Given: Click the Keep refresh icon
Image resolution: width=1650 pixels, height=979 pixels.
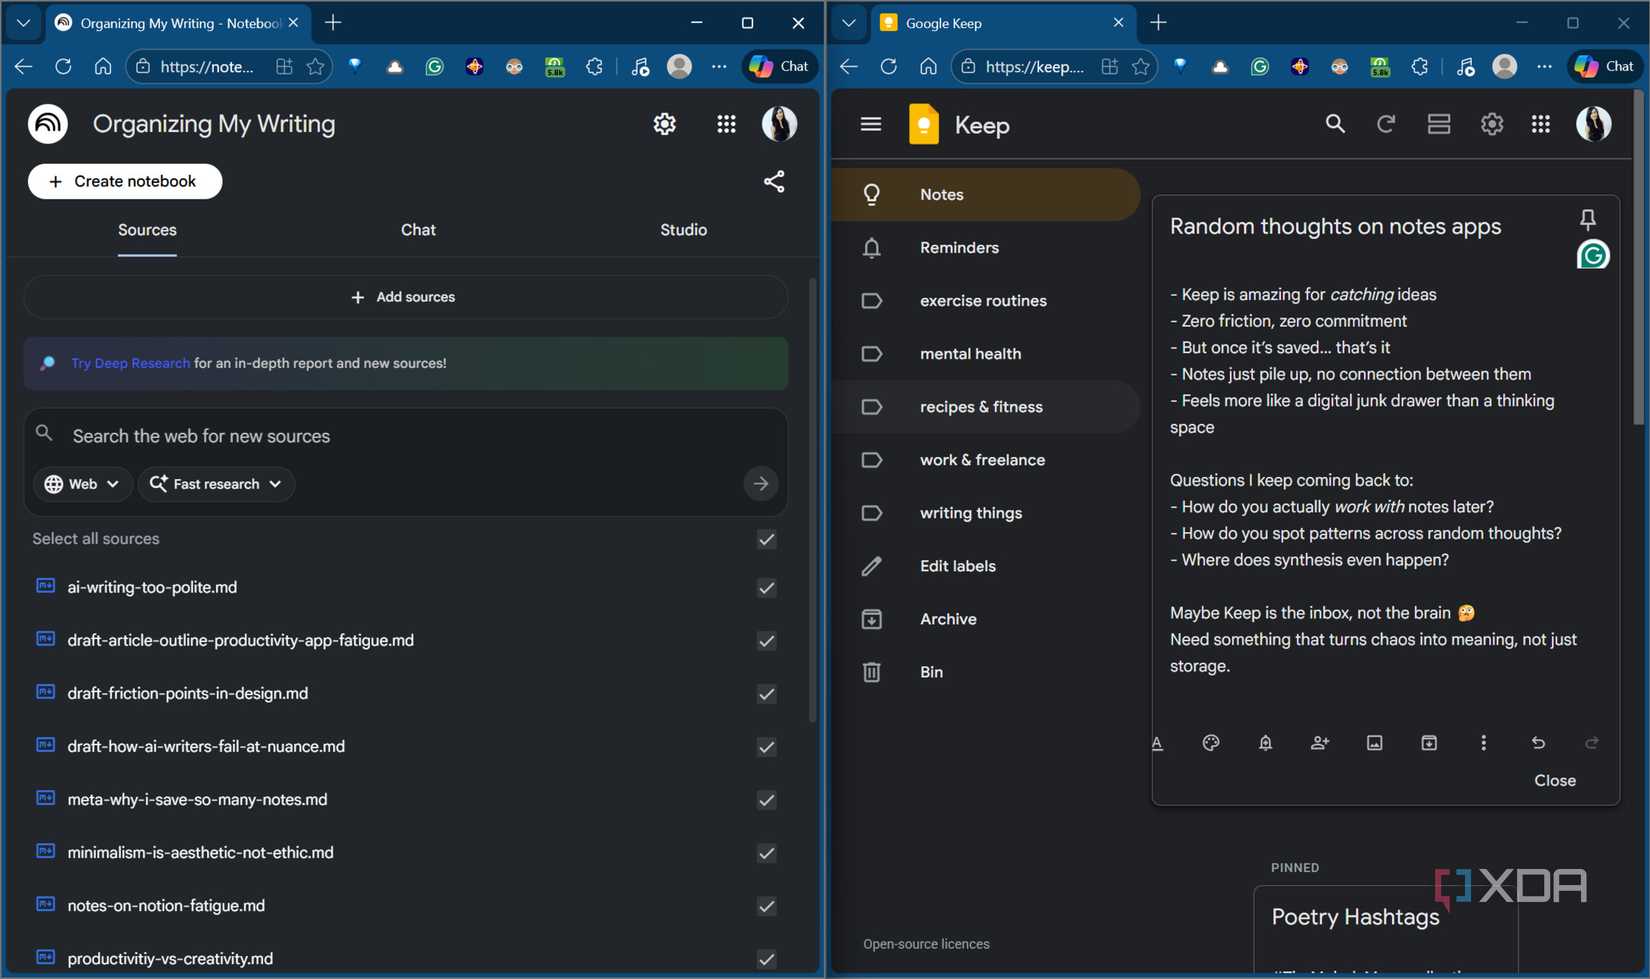Looking at the screenshot, I should [1386, 124].
